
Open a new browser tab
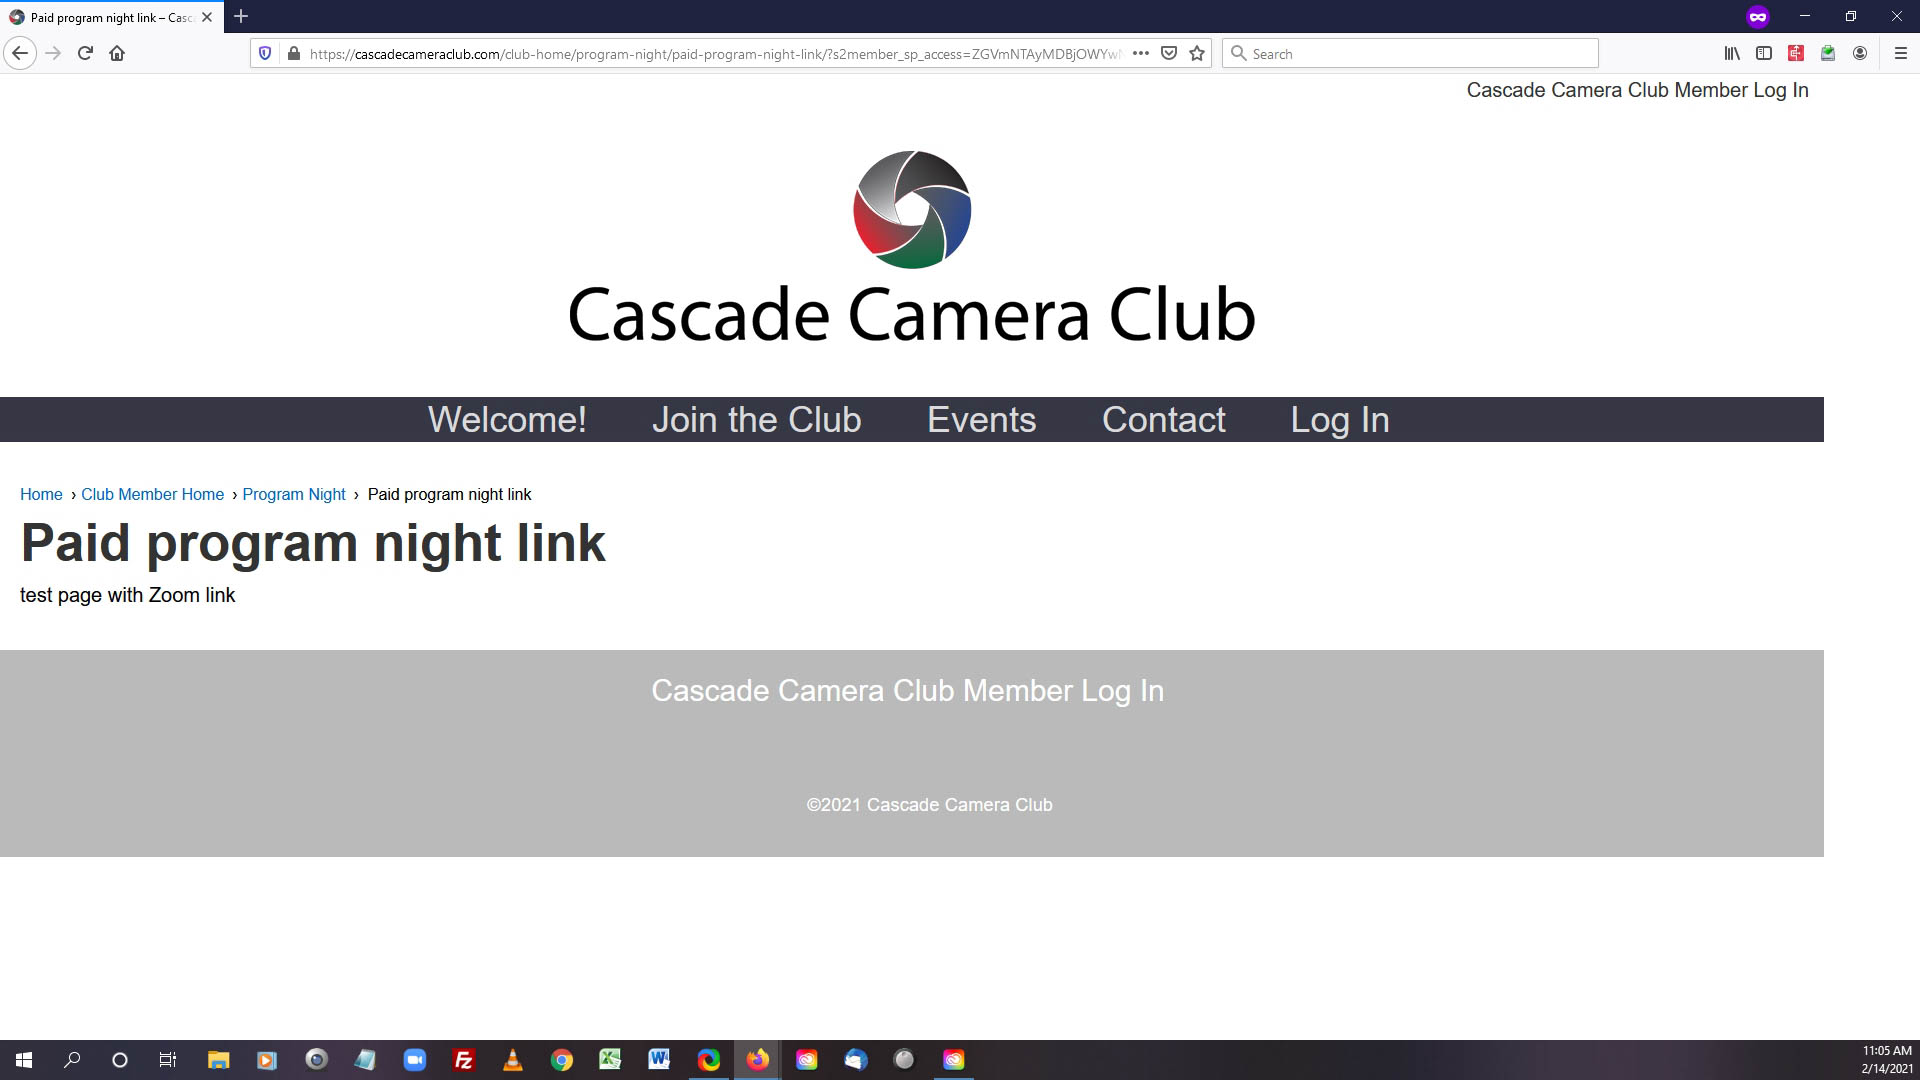pos(241,16)
